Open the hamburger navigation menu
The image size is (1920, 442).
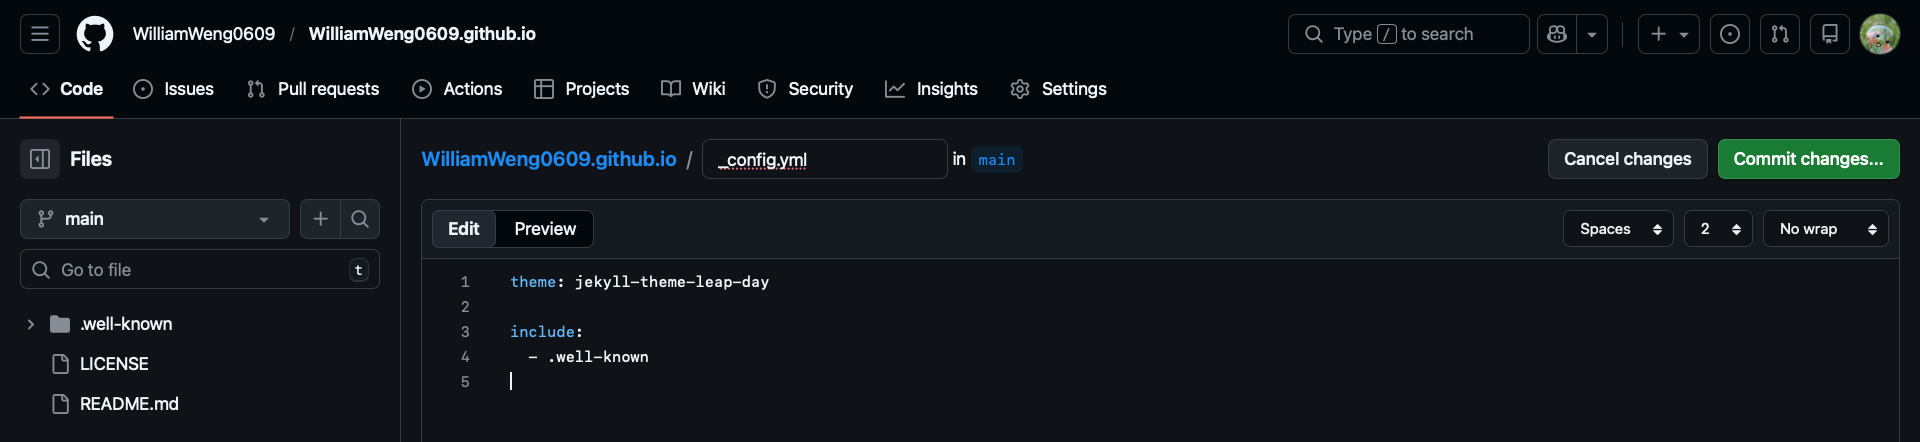coord(40,34)
